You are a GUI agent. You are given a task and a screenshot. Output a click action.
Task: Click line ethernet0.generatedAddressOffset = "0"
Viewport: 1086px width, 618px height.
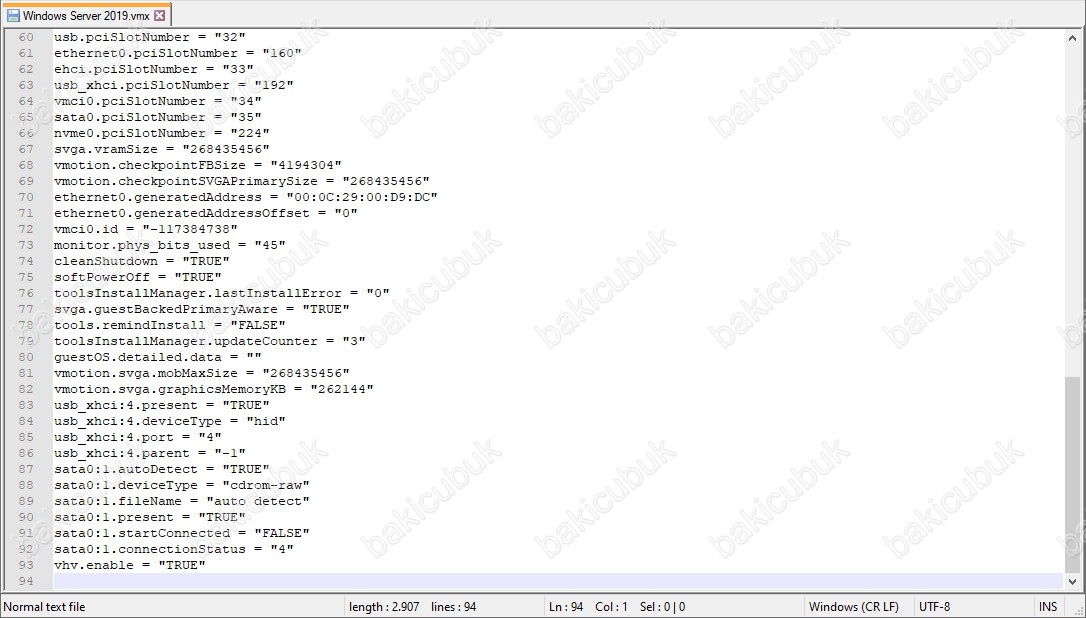point(206,213)
